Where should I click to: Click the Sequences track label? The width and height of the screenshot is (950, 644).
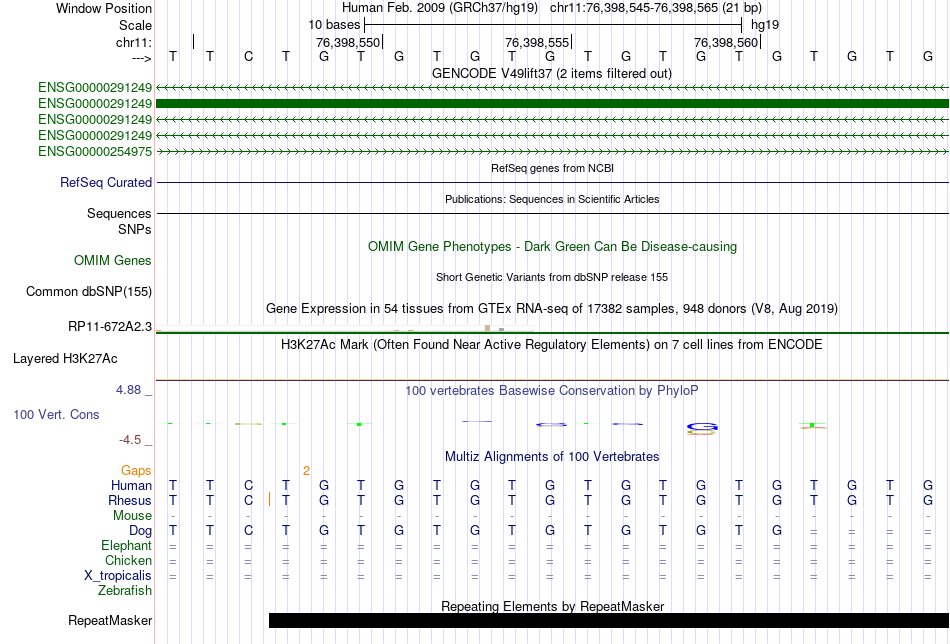(119, 214)
